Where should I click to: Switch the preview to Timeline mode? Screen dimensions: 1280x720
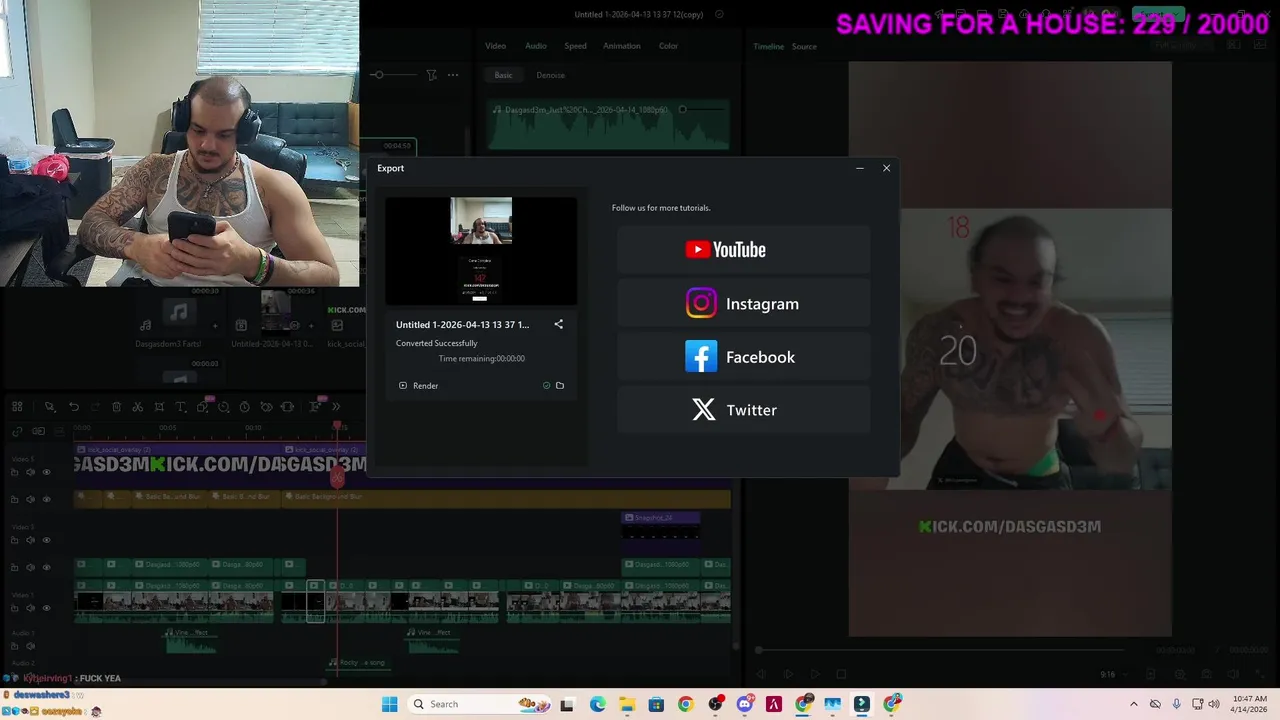[x=768, y=46]
